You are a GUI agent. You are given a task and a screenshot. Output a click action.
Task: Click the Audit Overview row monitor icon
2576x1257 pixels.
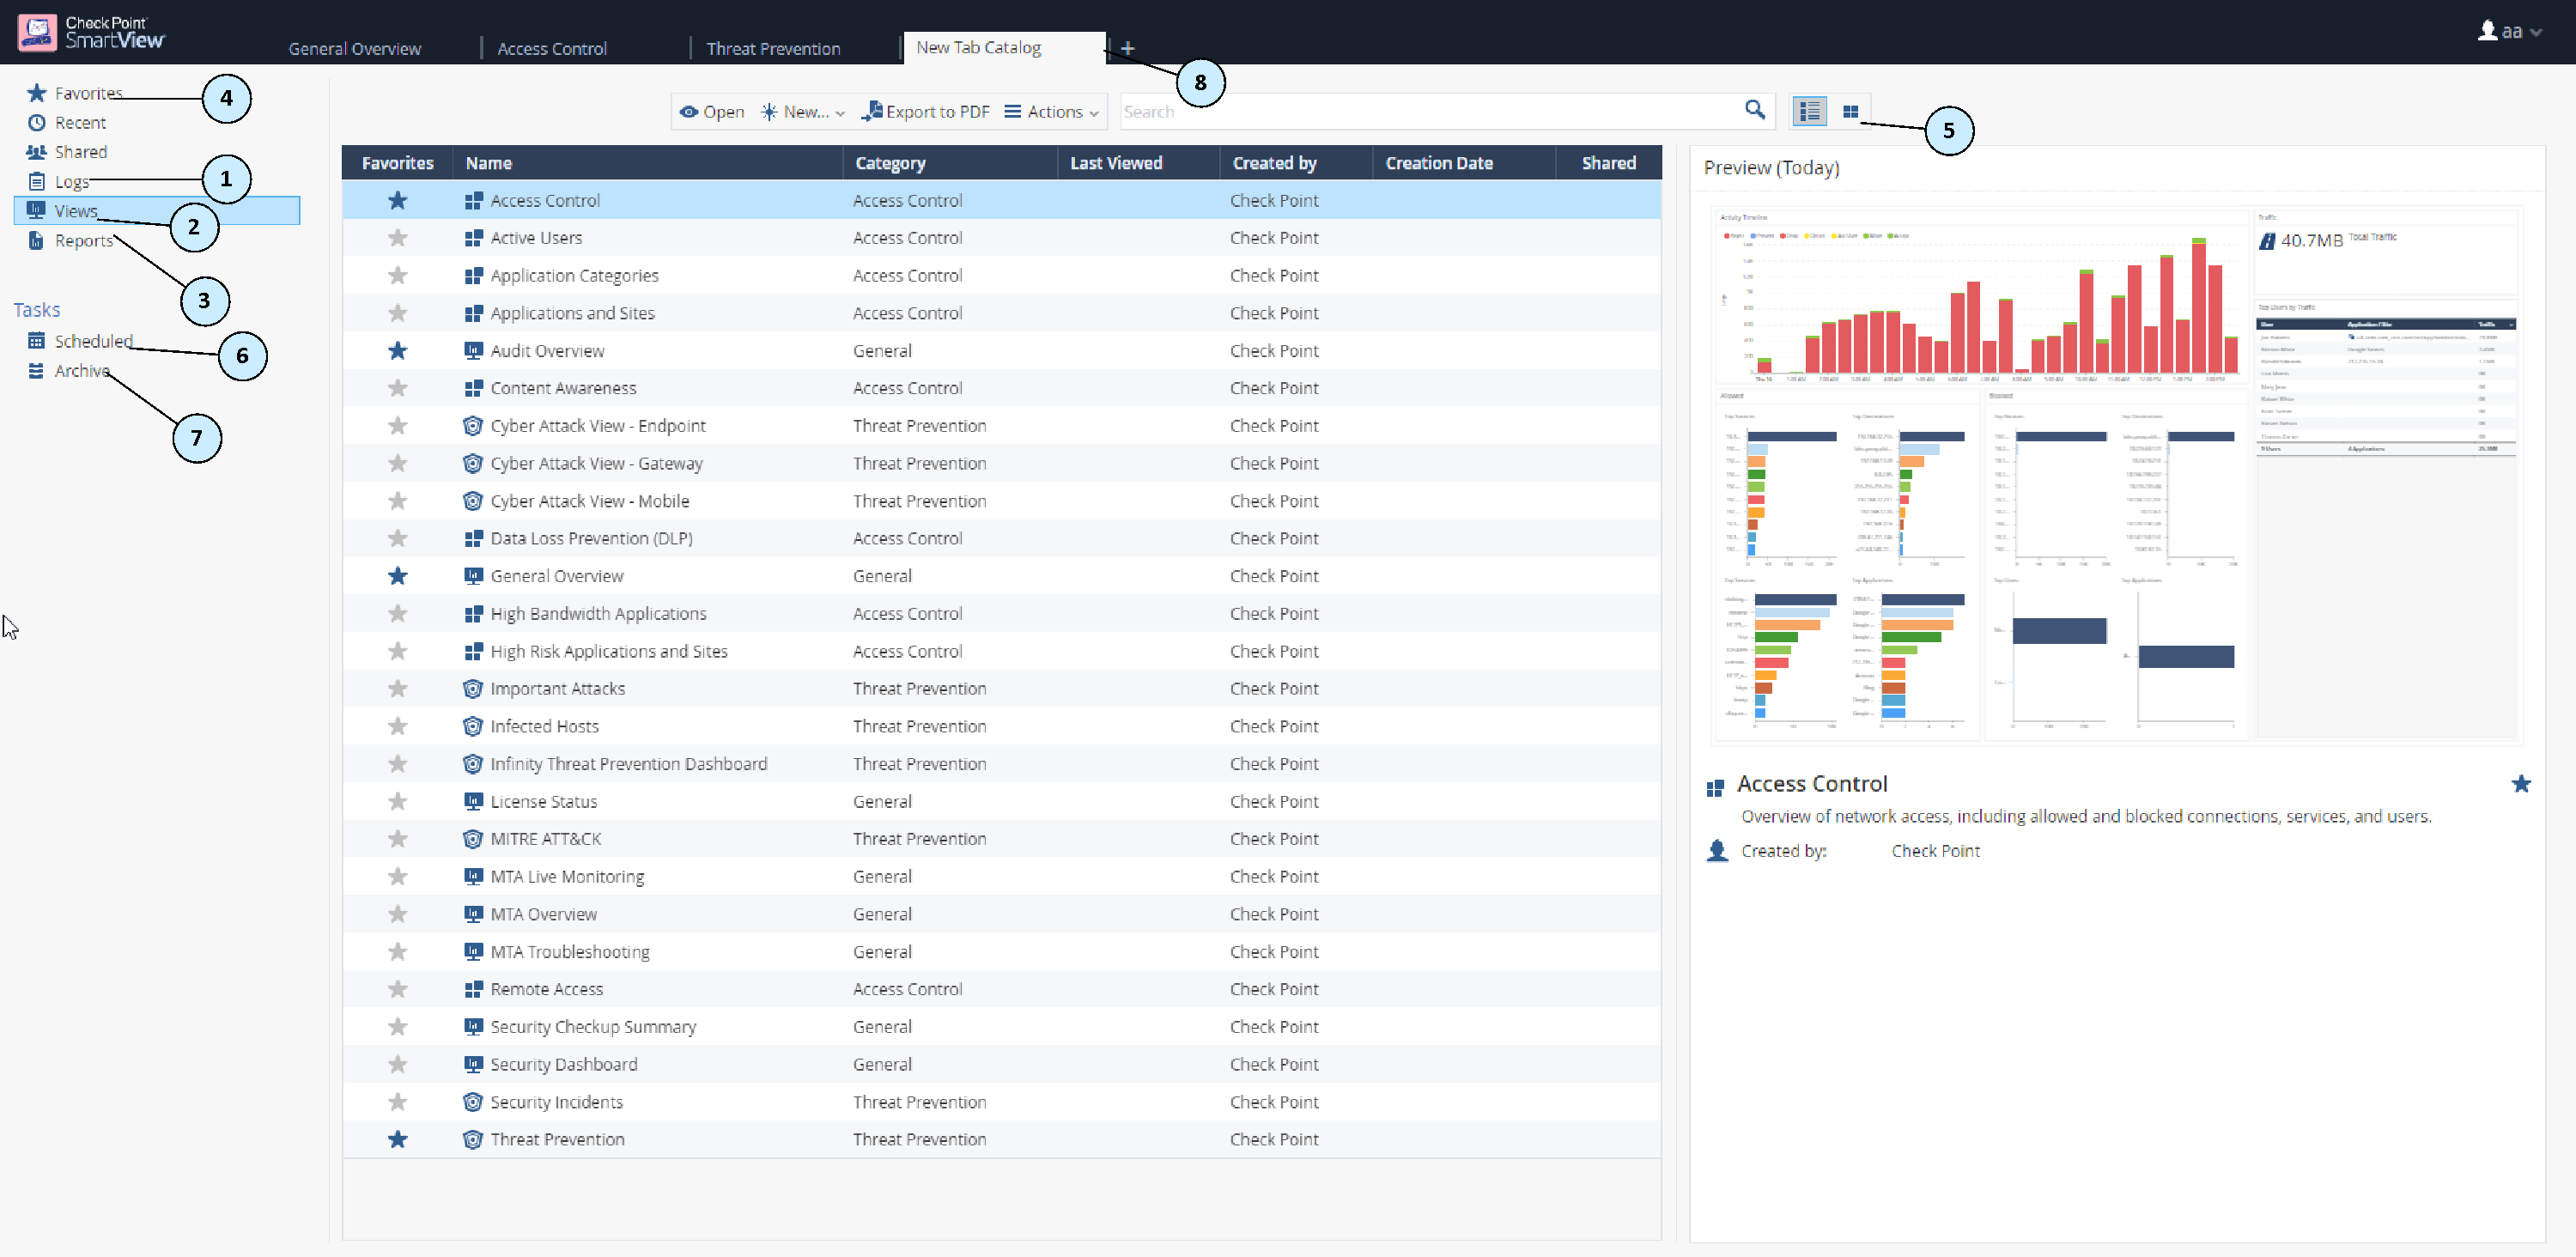click(x=474, y=351)
